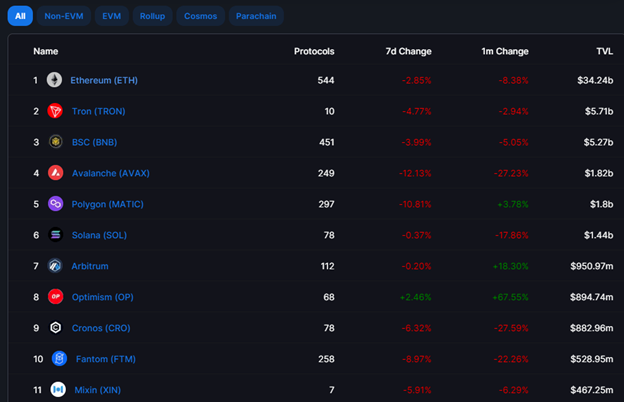The image size is (624, 402).
Task: Open the Optimism (OP) chain link
Action: (x=102, y=297)
